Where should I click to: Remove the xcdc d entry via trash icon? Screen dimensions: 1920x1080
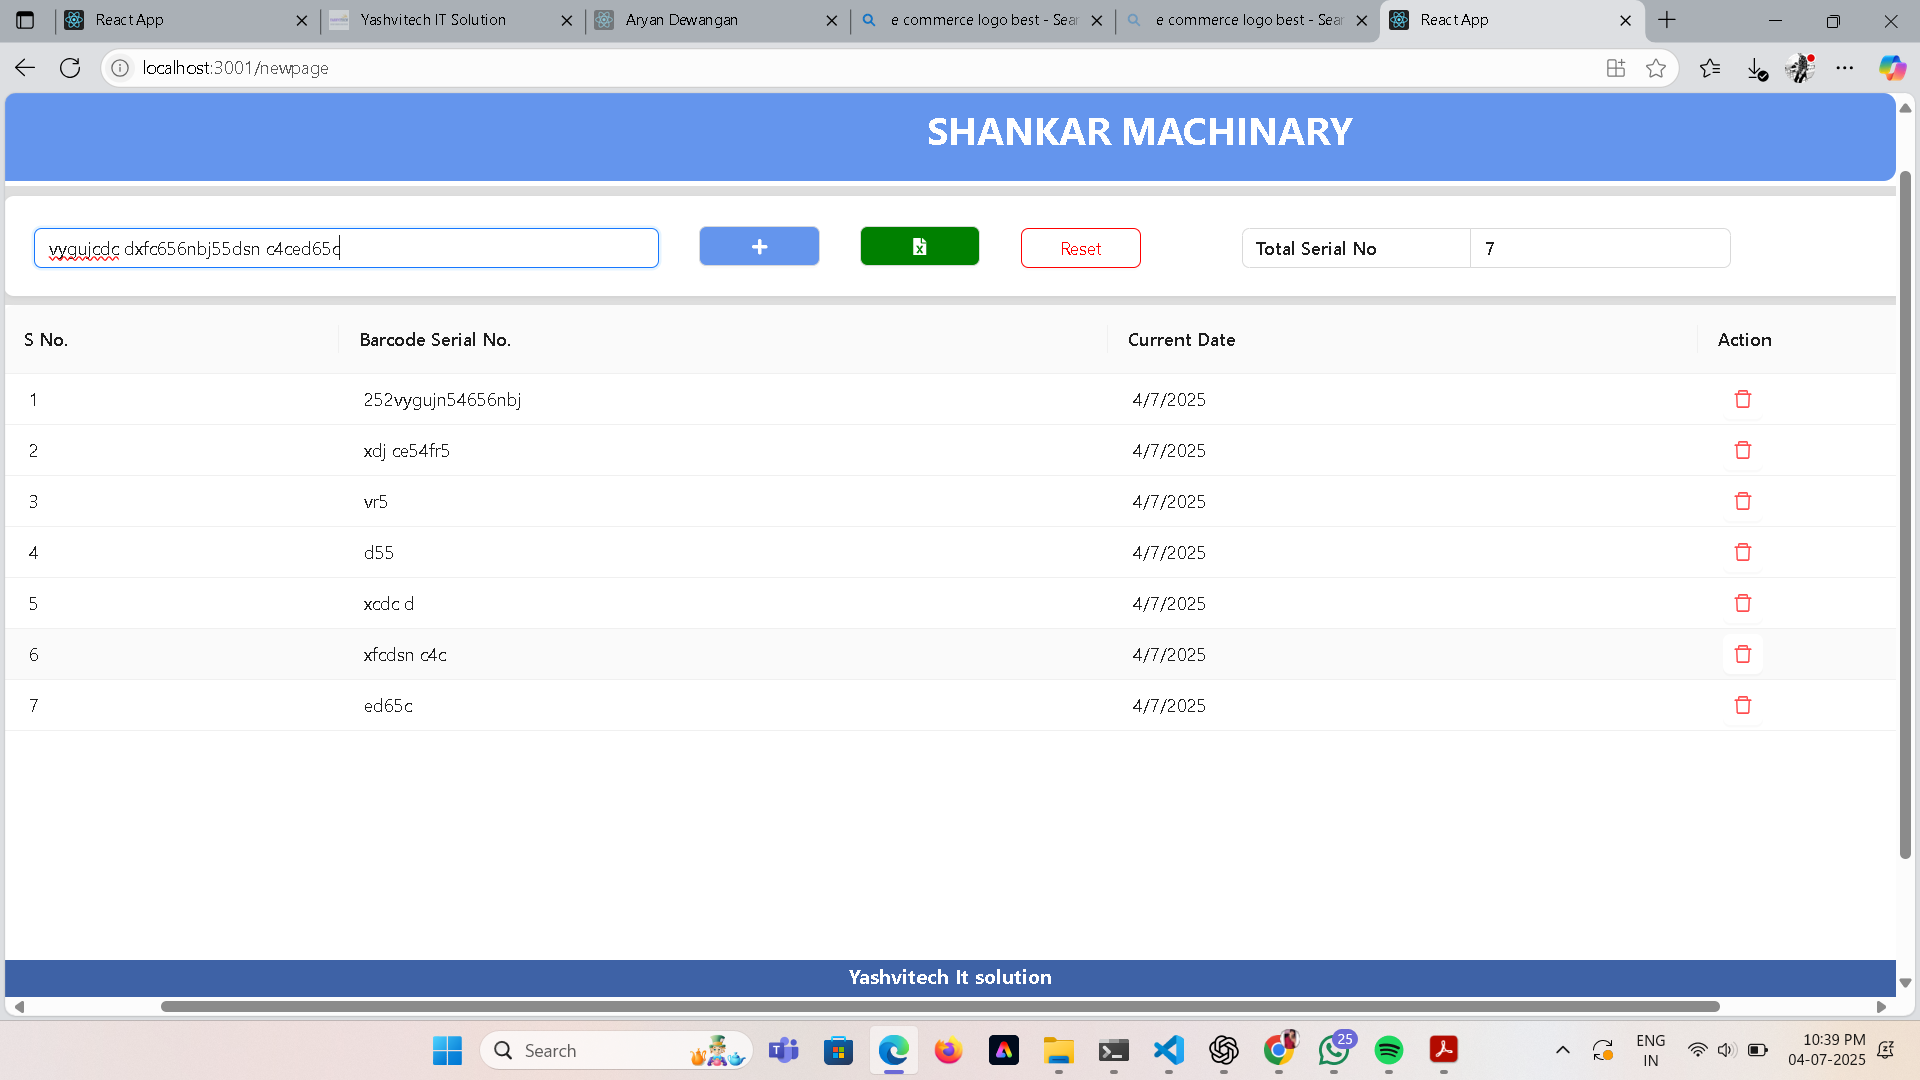tap(1742, 603)
